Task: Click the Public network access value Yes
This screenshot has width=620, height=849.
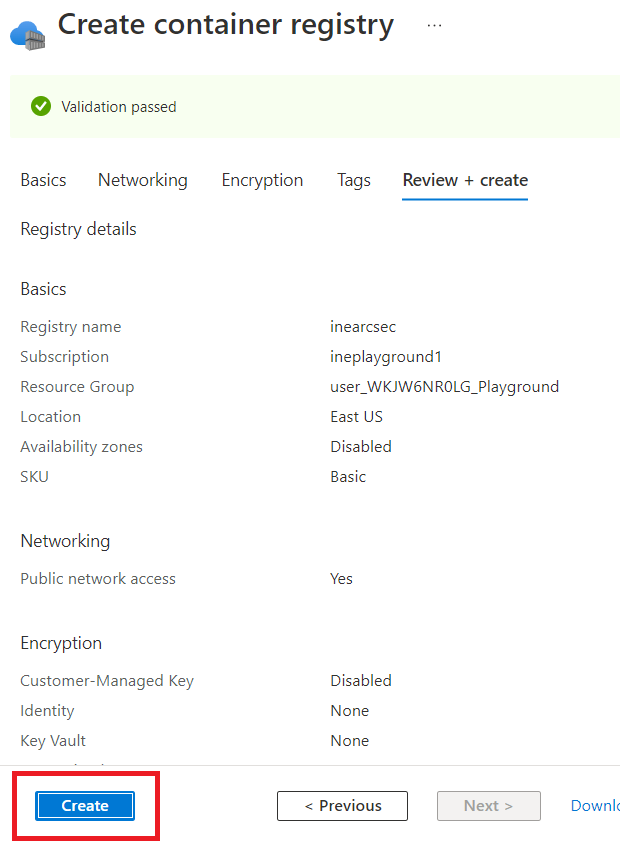Action: (x=341, y=579)
